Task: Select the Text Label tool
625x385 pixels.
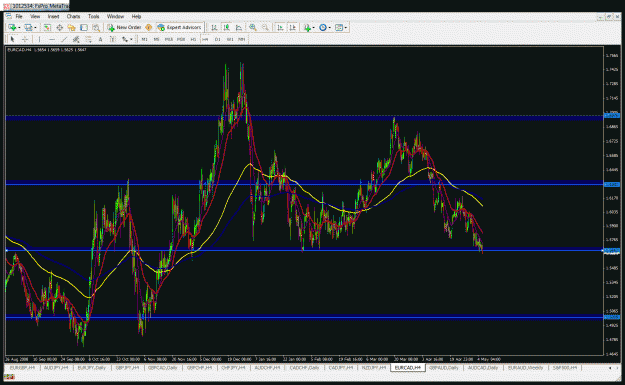Action: 113,39
